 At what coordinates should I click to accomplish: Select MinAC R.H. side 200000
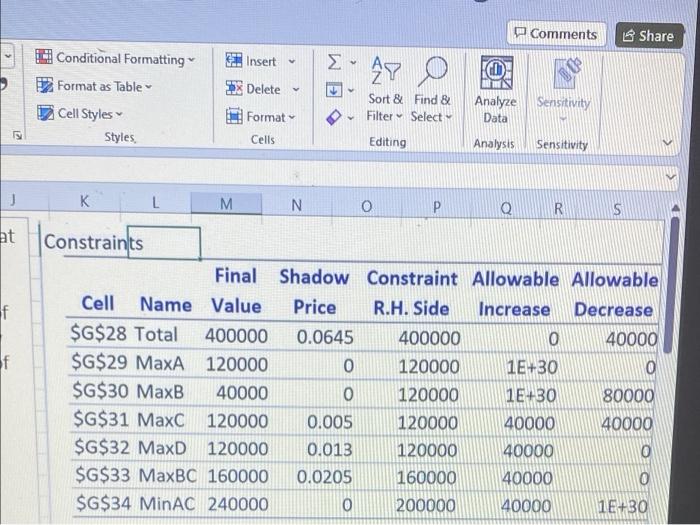pyautogui.click(x=426, y=505)
